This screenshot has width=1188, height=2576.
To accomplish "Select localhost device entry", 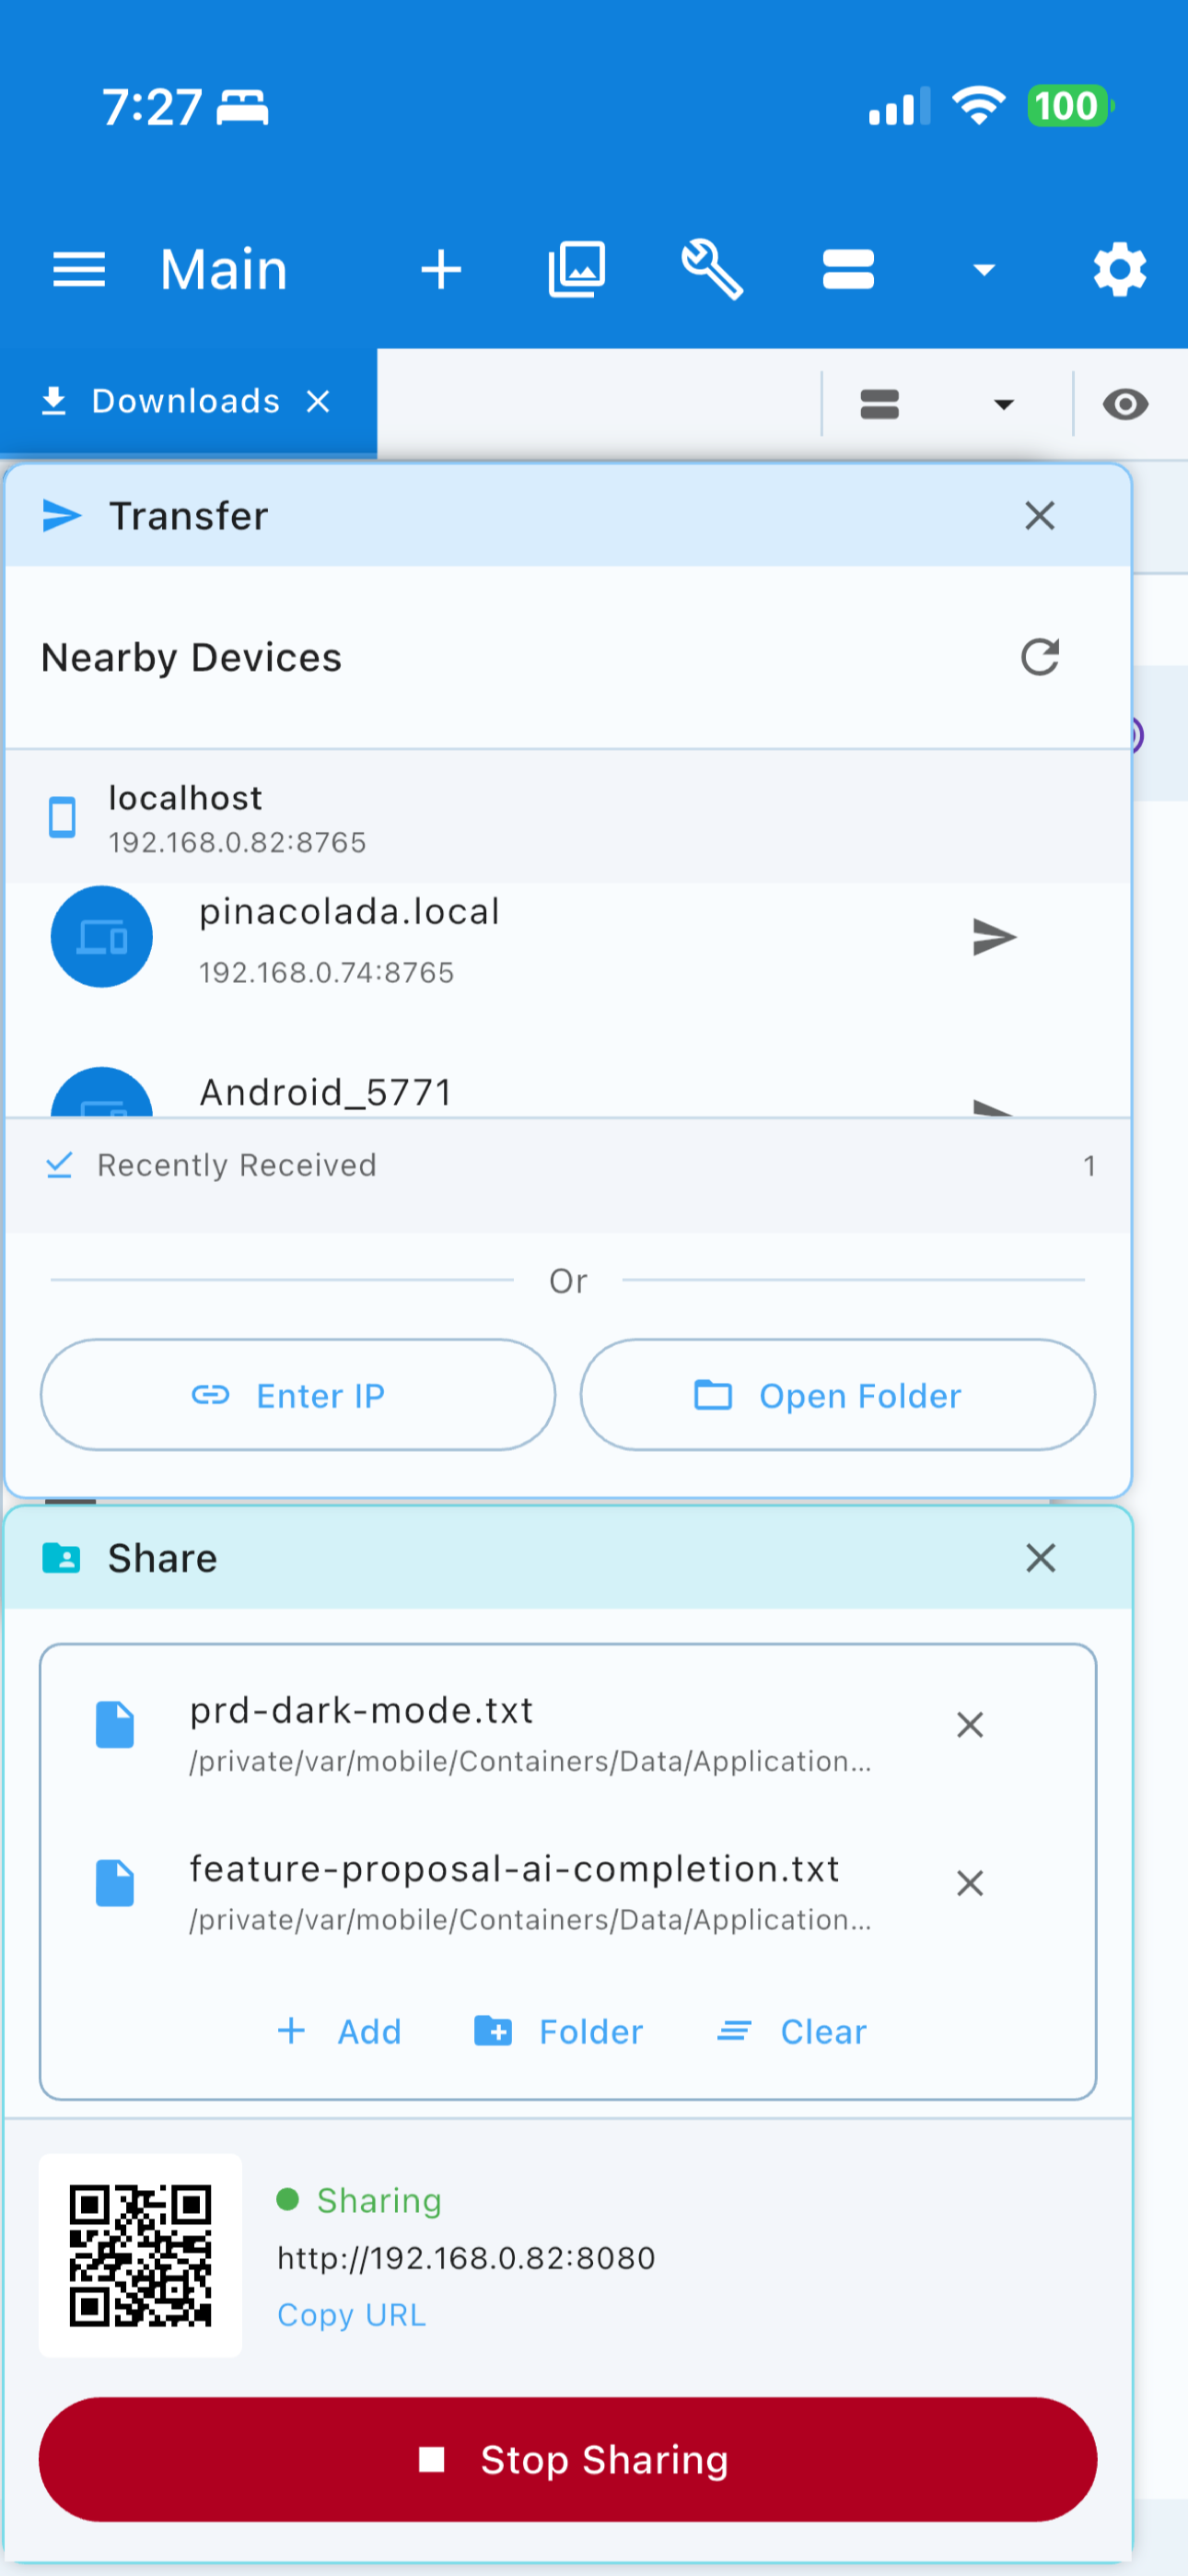I will [568, 818].
